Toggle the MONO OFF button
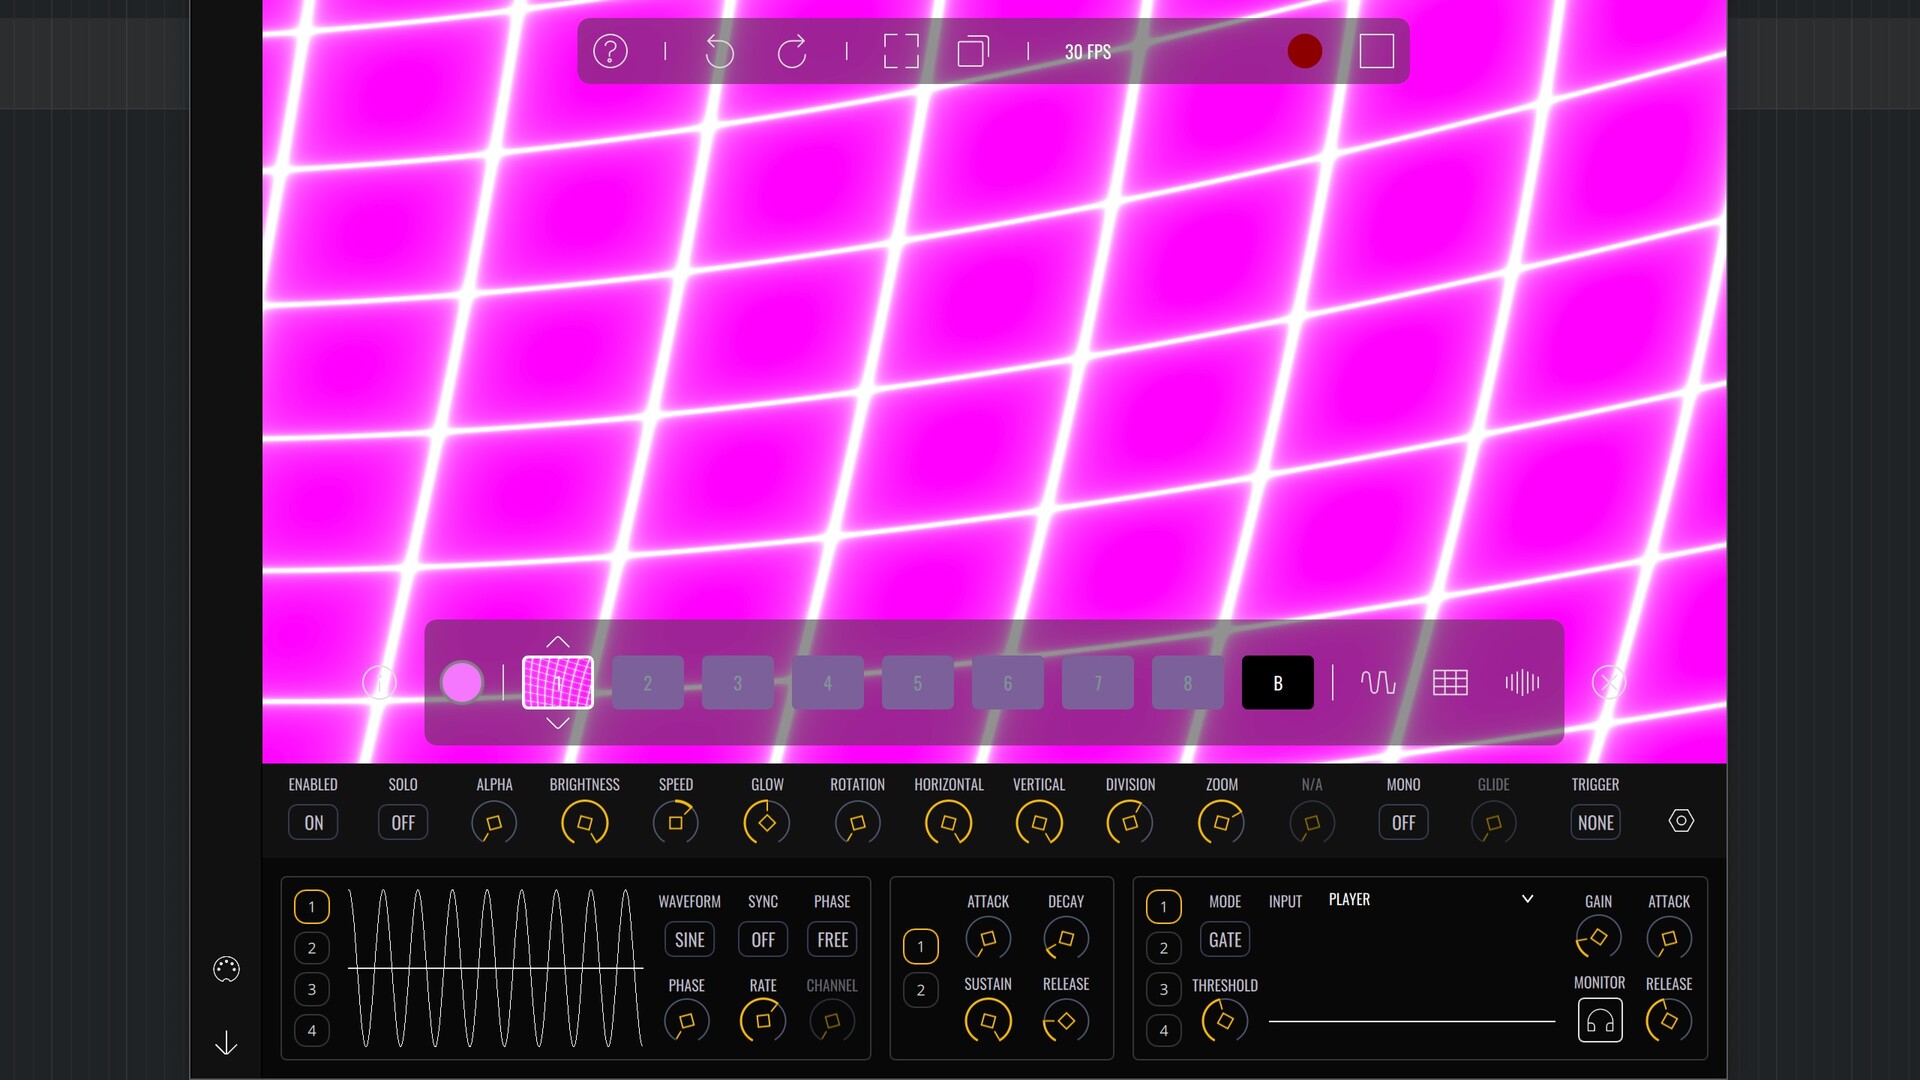The image size is (1920, 1080). click(1403, 822)
